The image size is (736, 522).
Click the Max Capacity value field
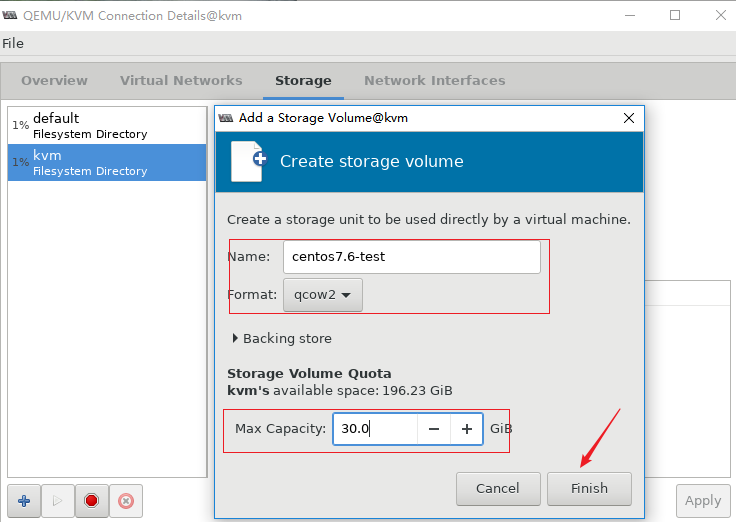tap(375, 429)
